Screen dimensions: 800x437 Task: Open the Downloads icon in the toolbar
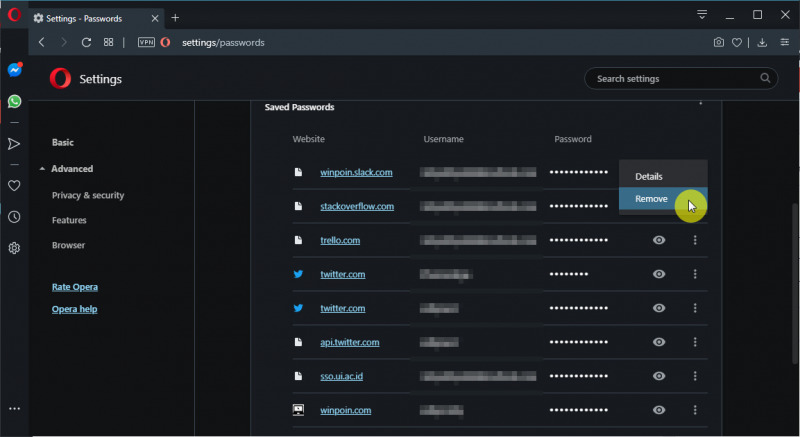[x=762, y=43]
